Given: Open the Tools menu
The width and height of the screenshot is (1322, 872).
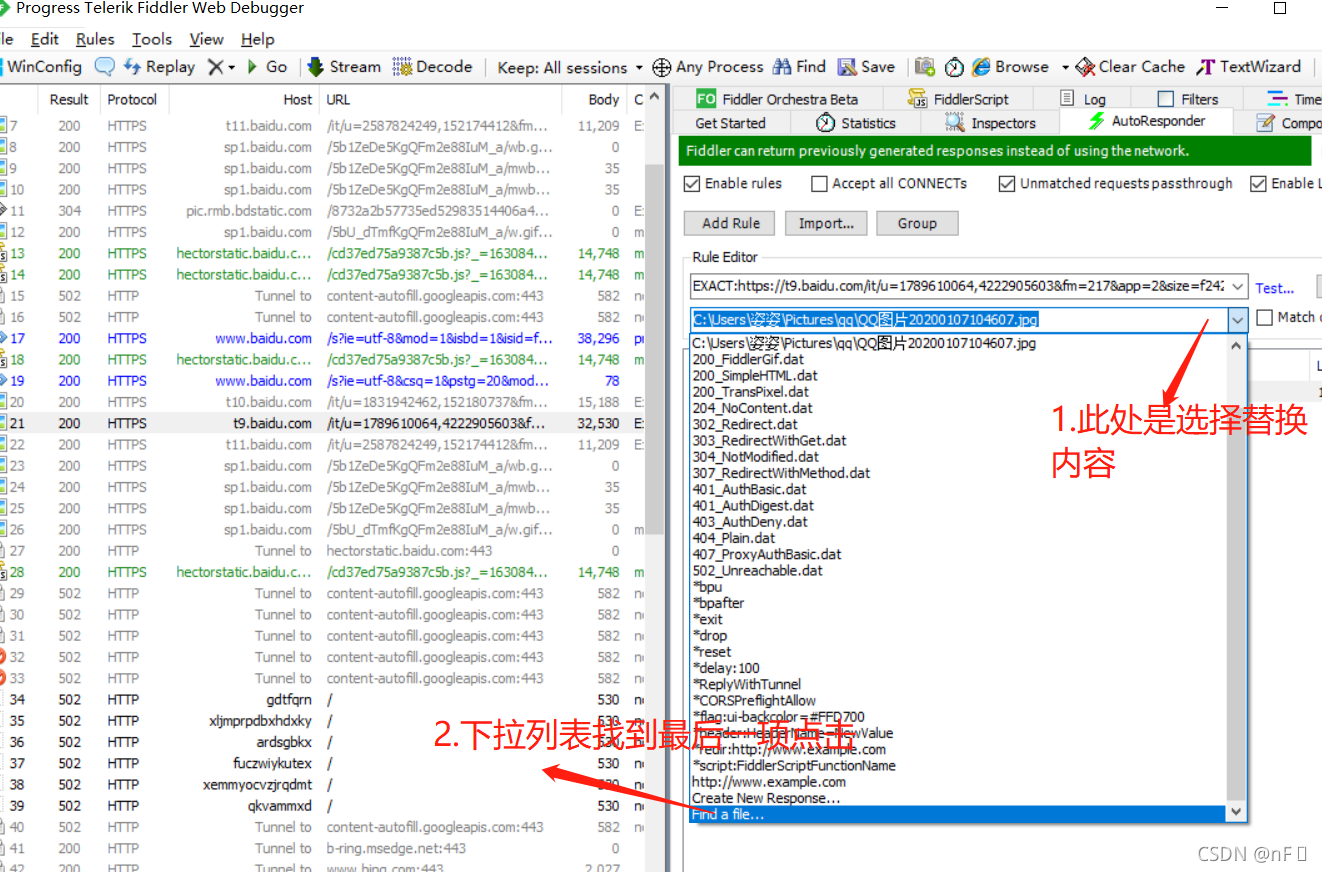Looking at the screenshot, I should tap(152, 39).
